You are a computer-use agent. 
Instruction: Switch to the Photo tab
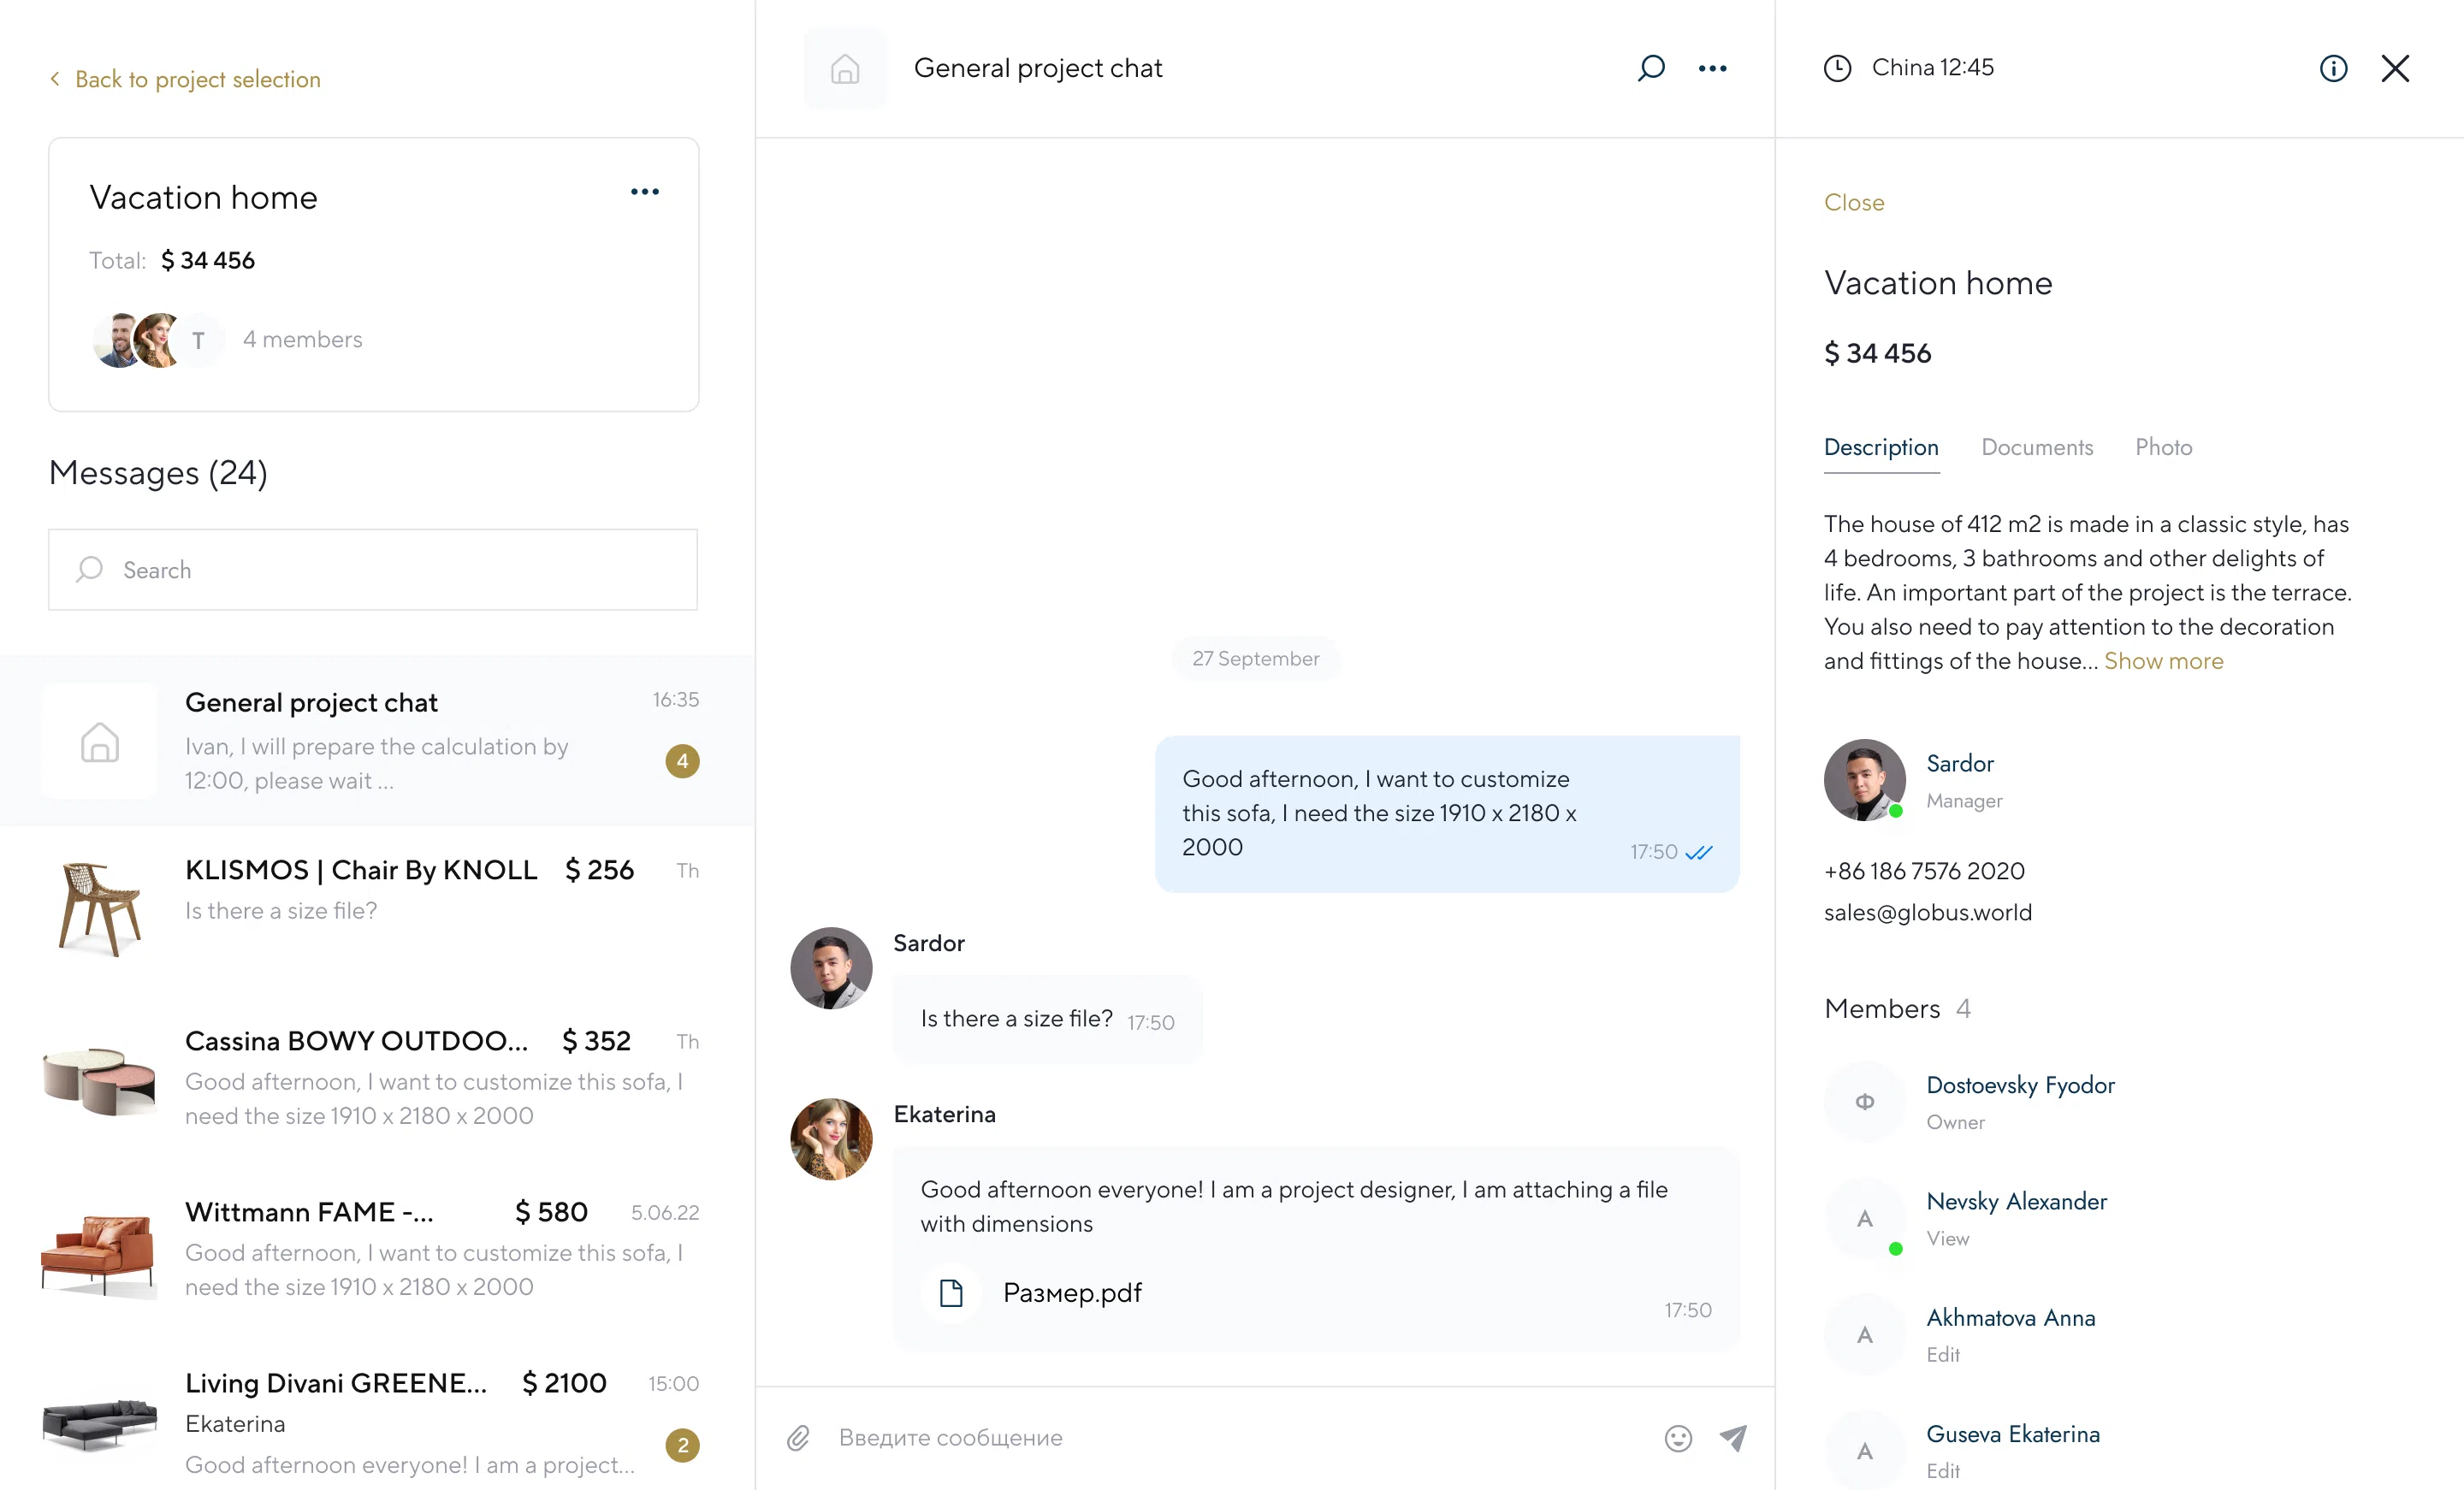coord(2163,447)
